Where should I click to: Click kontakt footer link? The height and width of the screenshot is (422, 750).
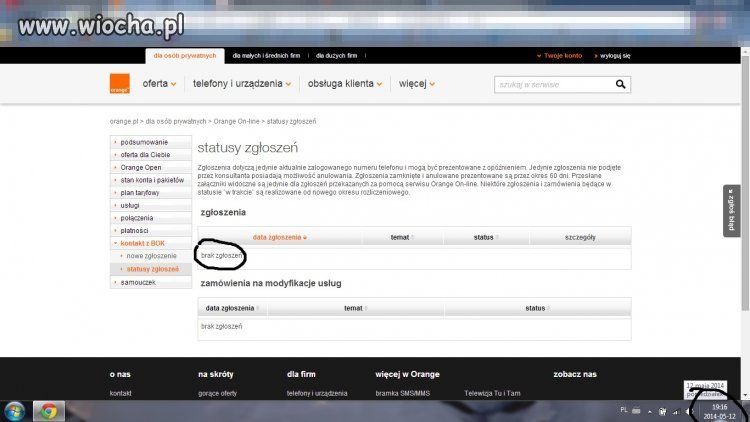(121, 393)
